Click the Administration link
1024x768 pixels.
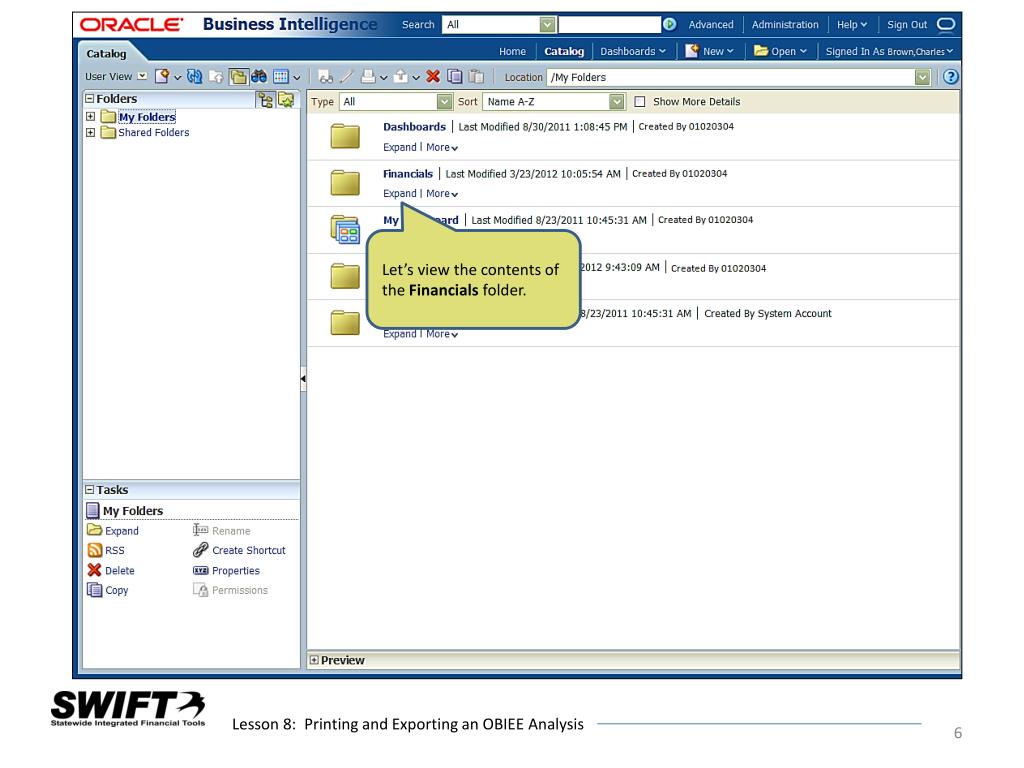click(x=784, y=24)
